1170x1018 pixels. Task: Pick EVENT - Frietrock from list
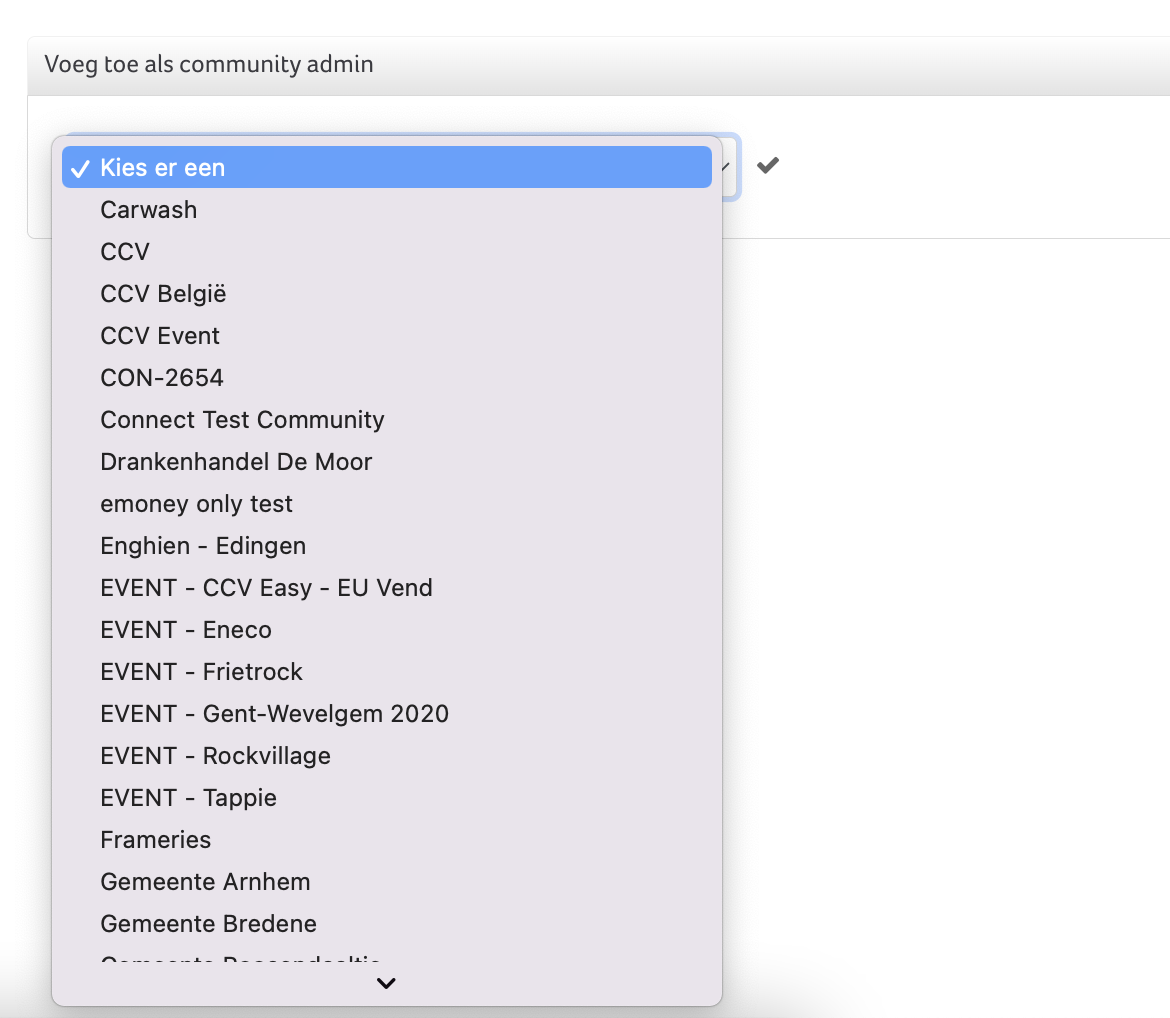pos(387,672)
